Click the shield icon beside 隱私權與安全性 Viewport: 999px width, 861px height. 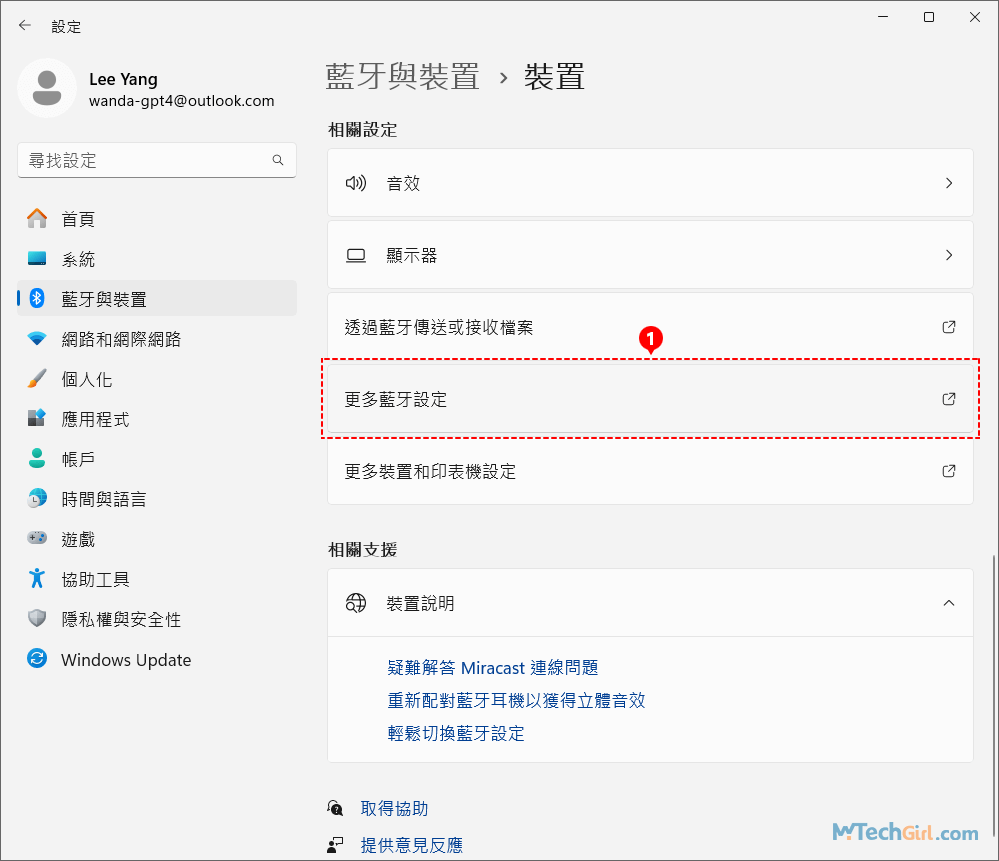35,619
